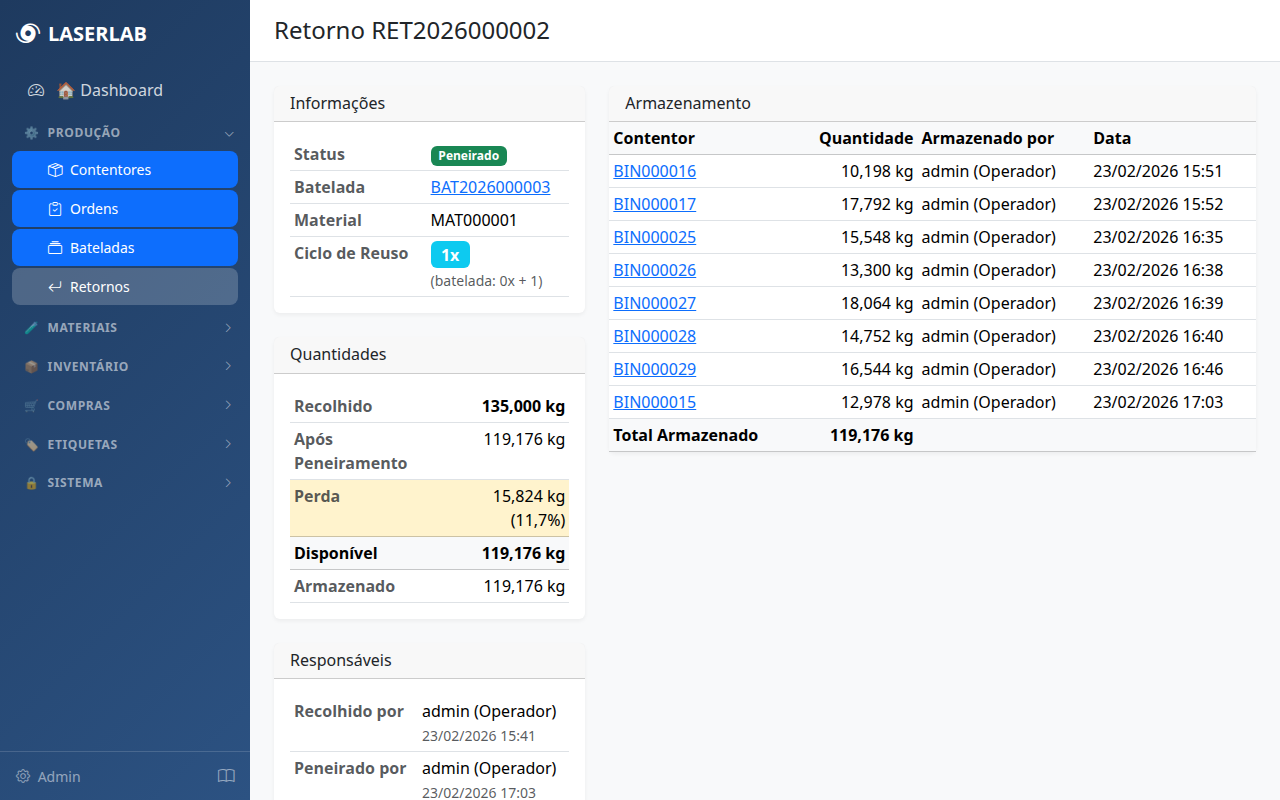Click the Admin gear icon

pyautogui.click(x=23, y=777)
